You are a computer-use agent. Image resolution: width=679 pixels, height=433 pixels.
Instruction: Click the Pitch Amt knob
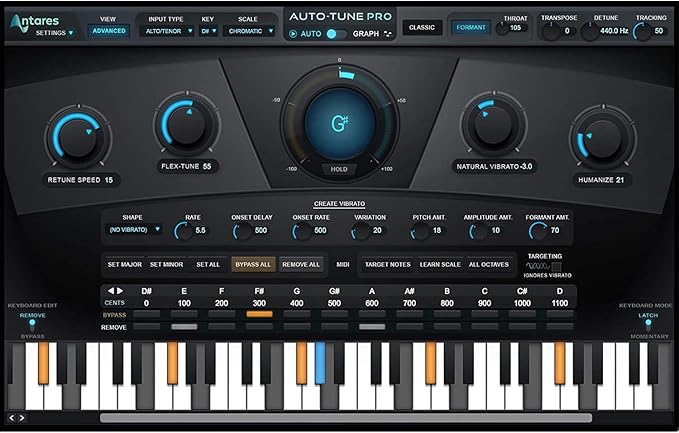coord(420,231)
